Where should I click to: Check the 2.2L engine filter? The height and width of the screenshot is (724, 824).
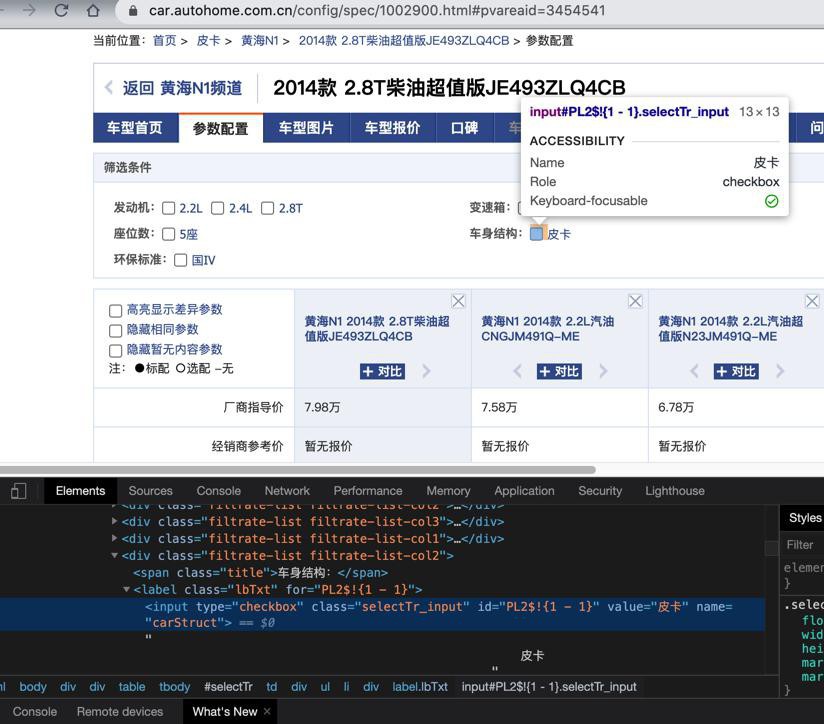coord(169,209)
